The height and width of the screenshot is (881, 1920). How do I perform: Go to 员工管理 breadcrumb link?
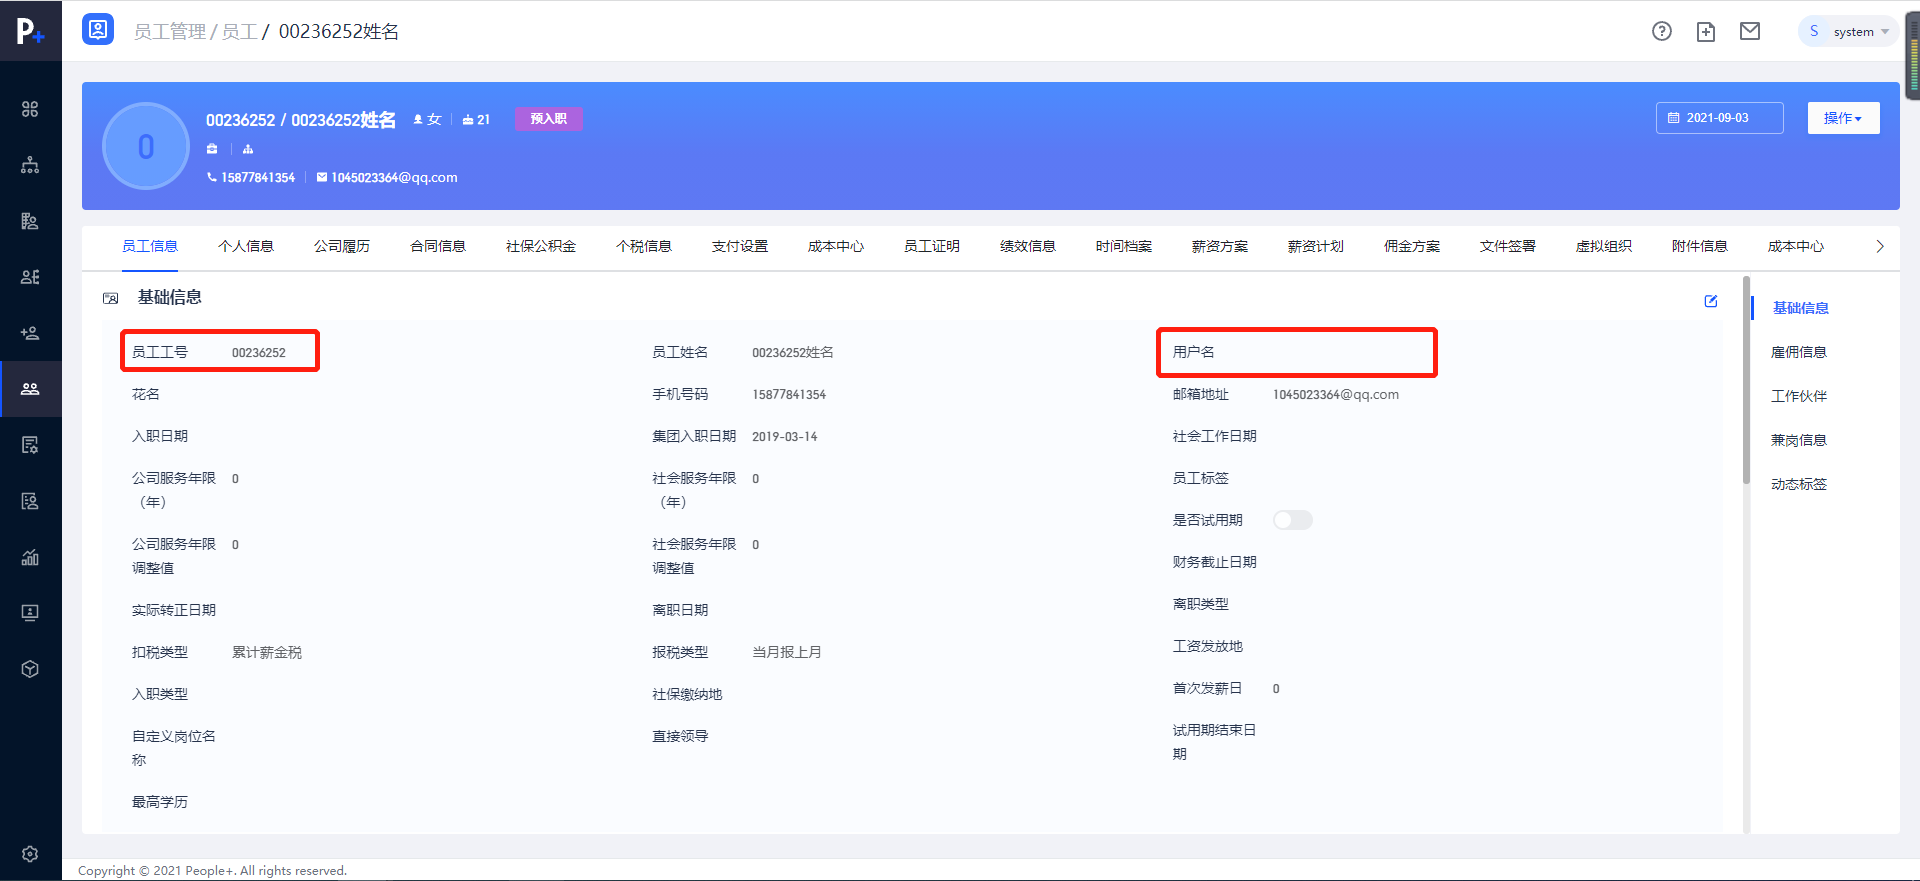click(x=169, y=32)
